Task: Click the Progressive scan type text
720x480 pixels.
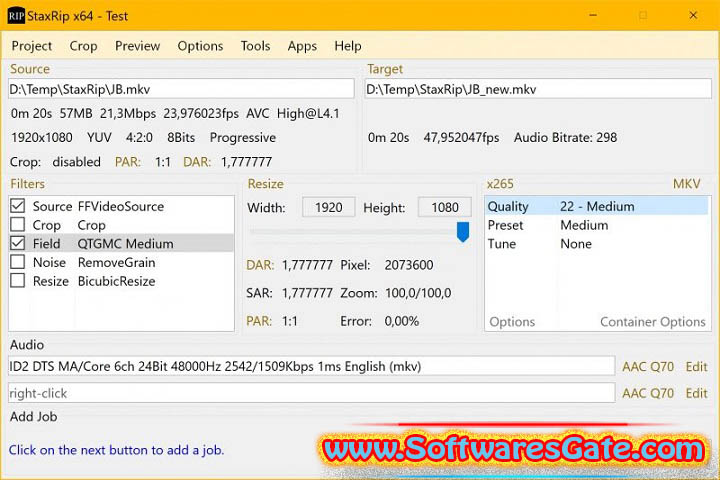Action: click(243, 137)
